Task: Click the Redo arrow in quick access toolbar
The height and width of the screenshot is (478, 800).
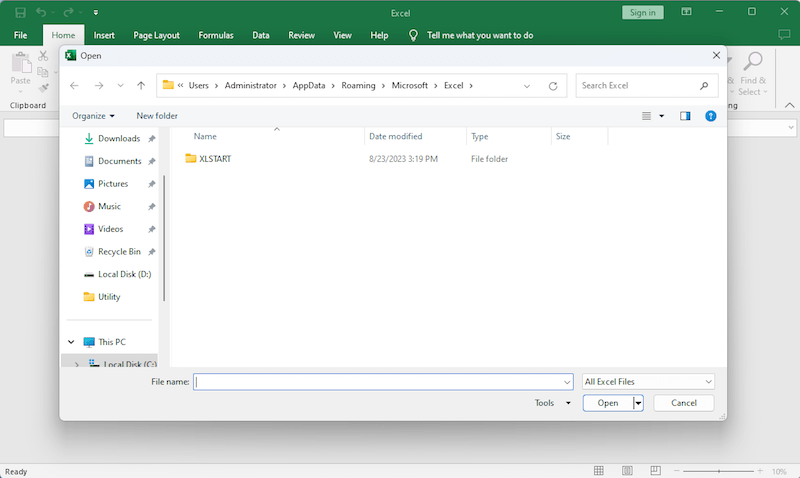Action: click(x=68, y=12)
